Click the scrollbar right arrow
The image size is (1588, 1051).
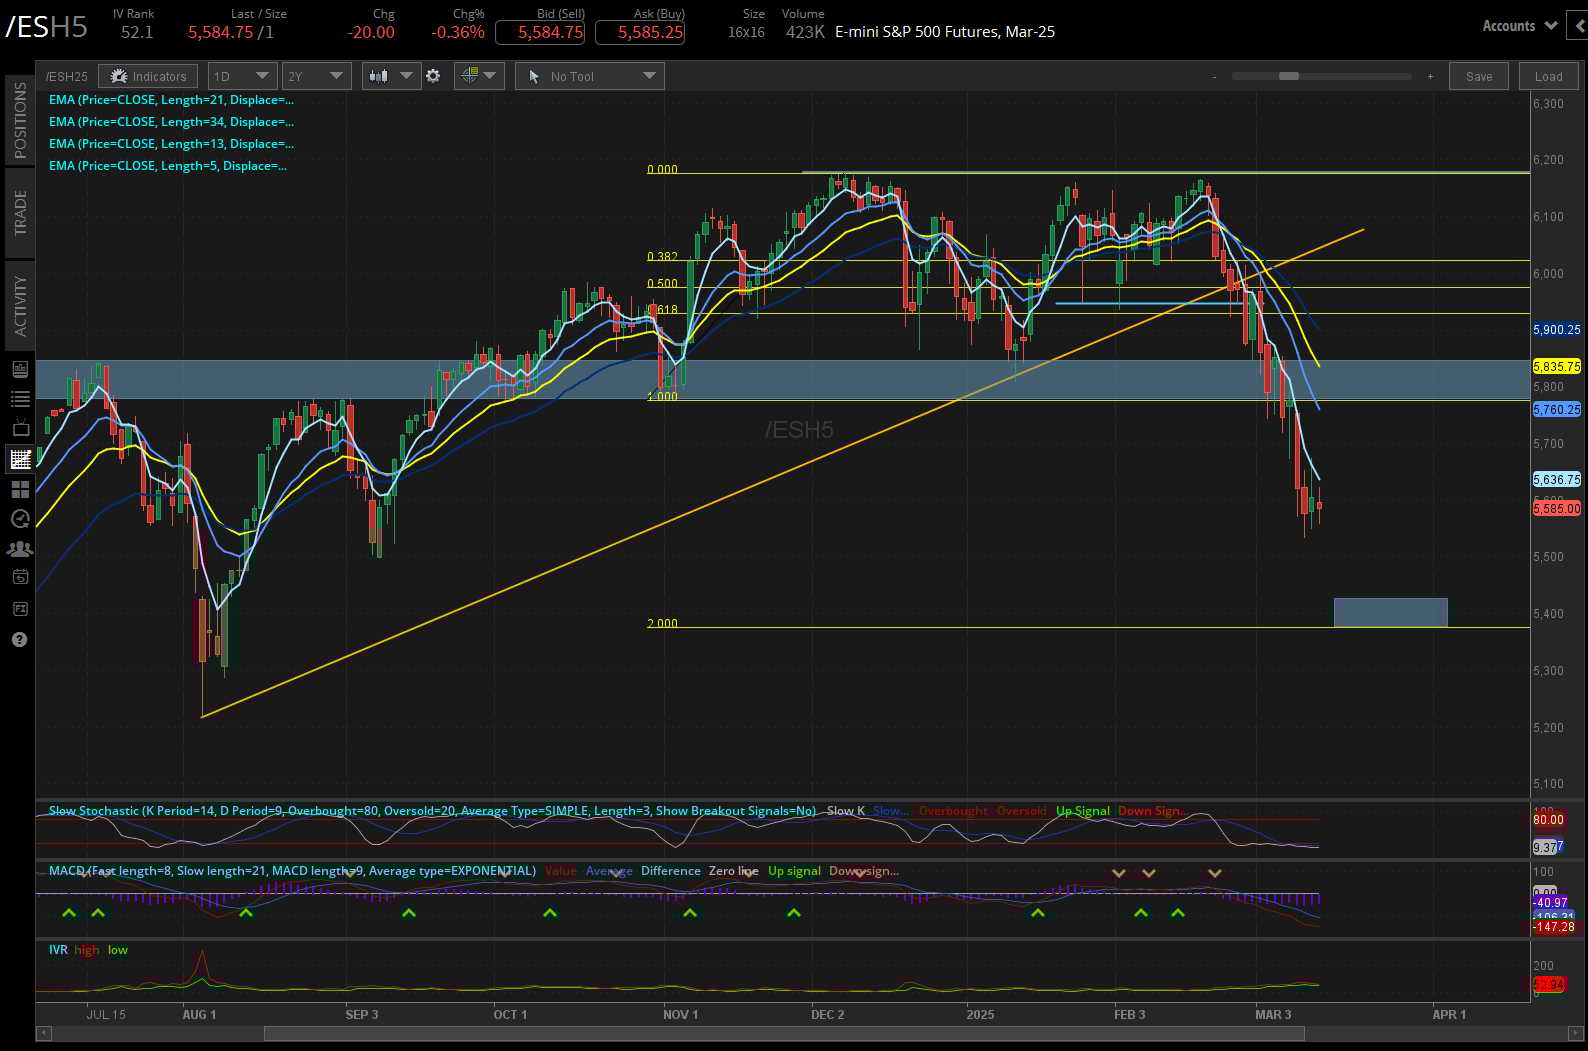pyautogui.click(x=1573, y=1033)
